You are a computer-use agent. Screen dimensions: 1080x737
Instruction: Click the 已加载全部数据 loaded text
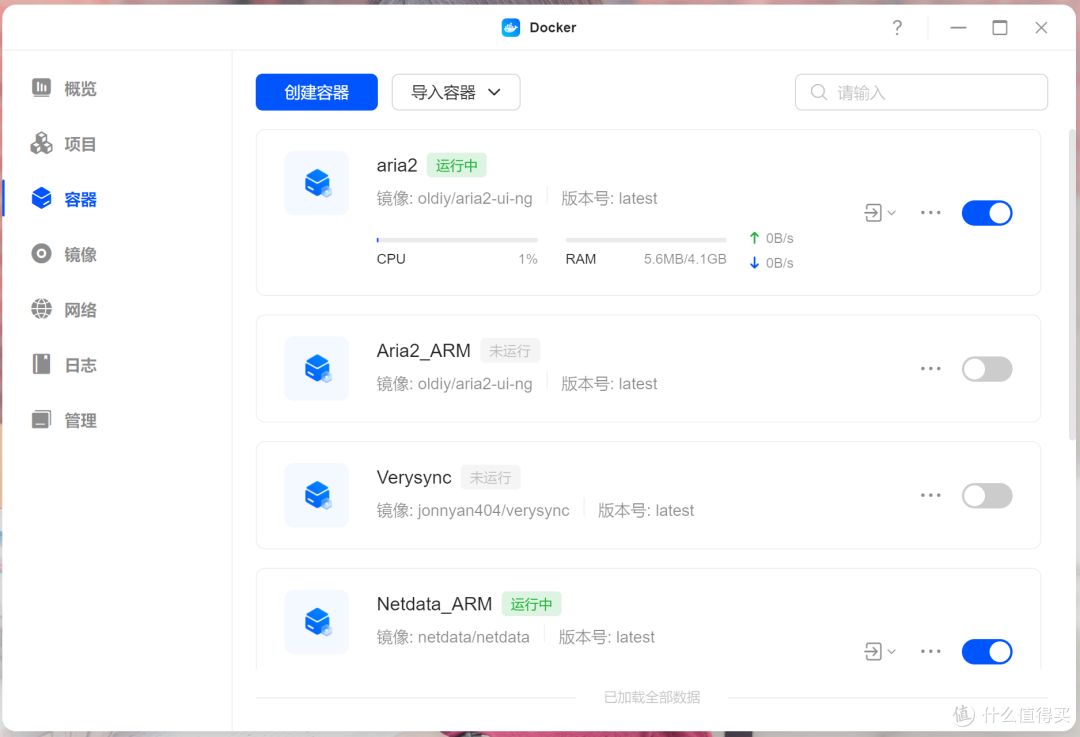click(651, 697)
